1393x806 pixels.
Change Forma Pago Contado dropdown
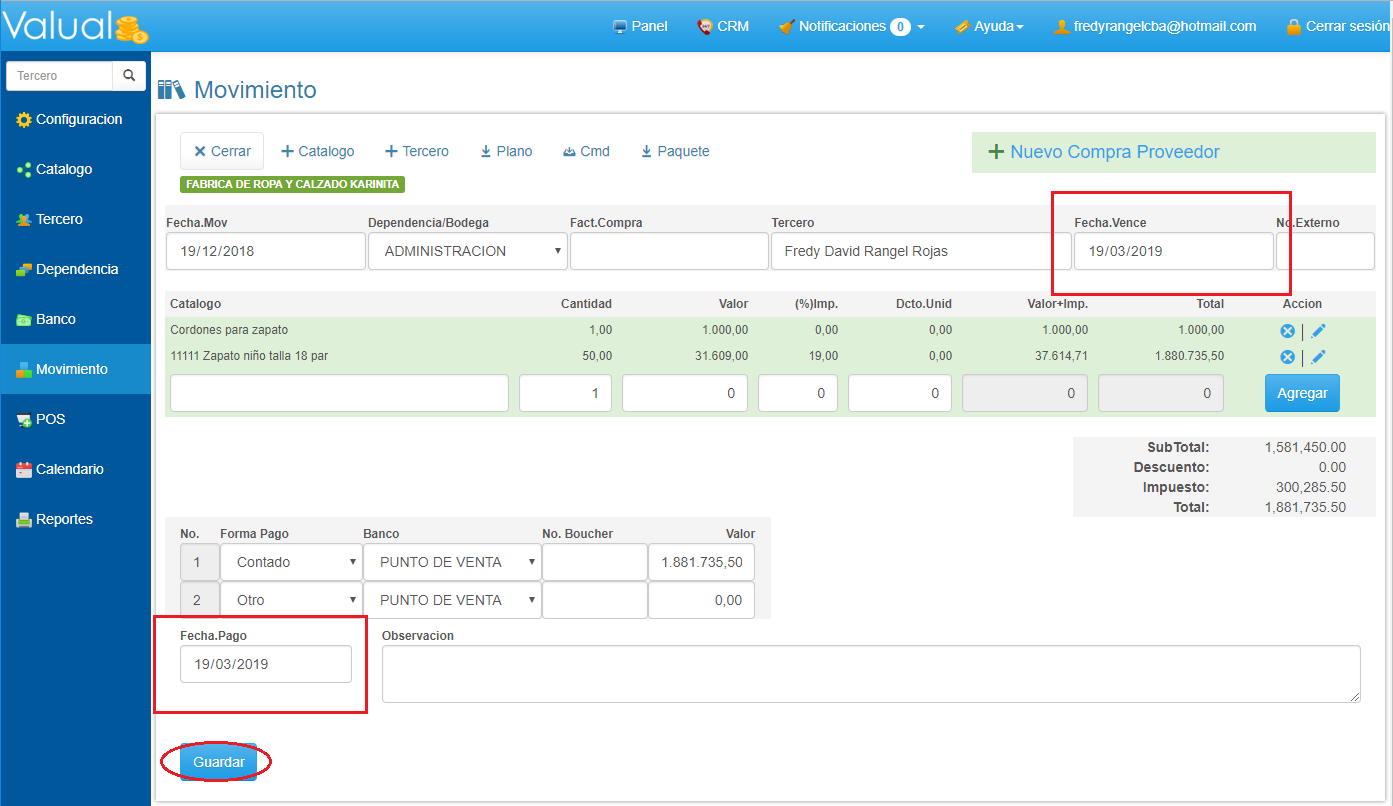tap(291, 563)
